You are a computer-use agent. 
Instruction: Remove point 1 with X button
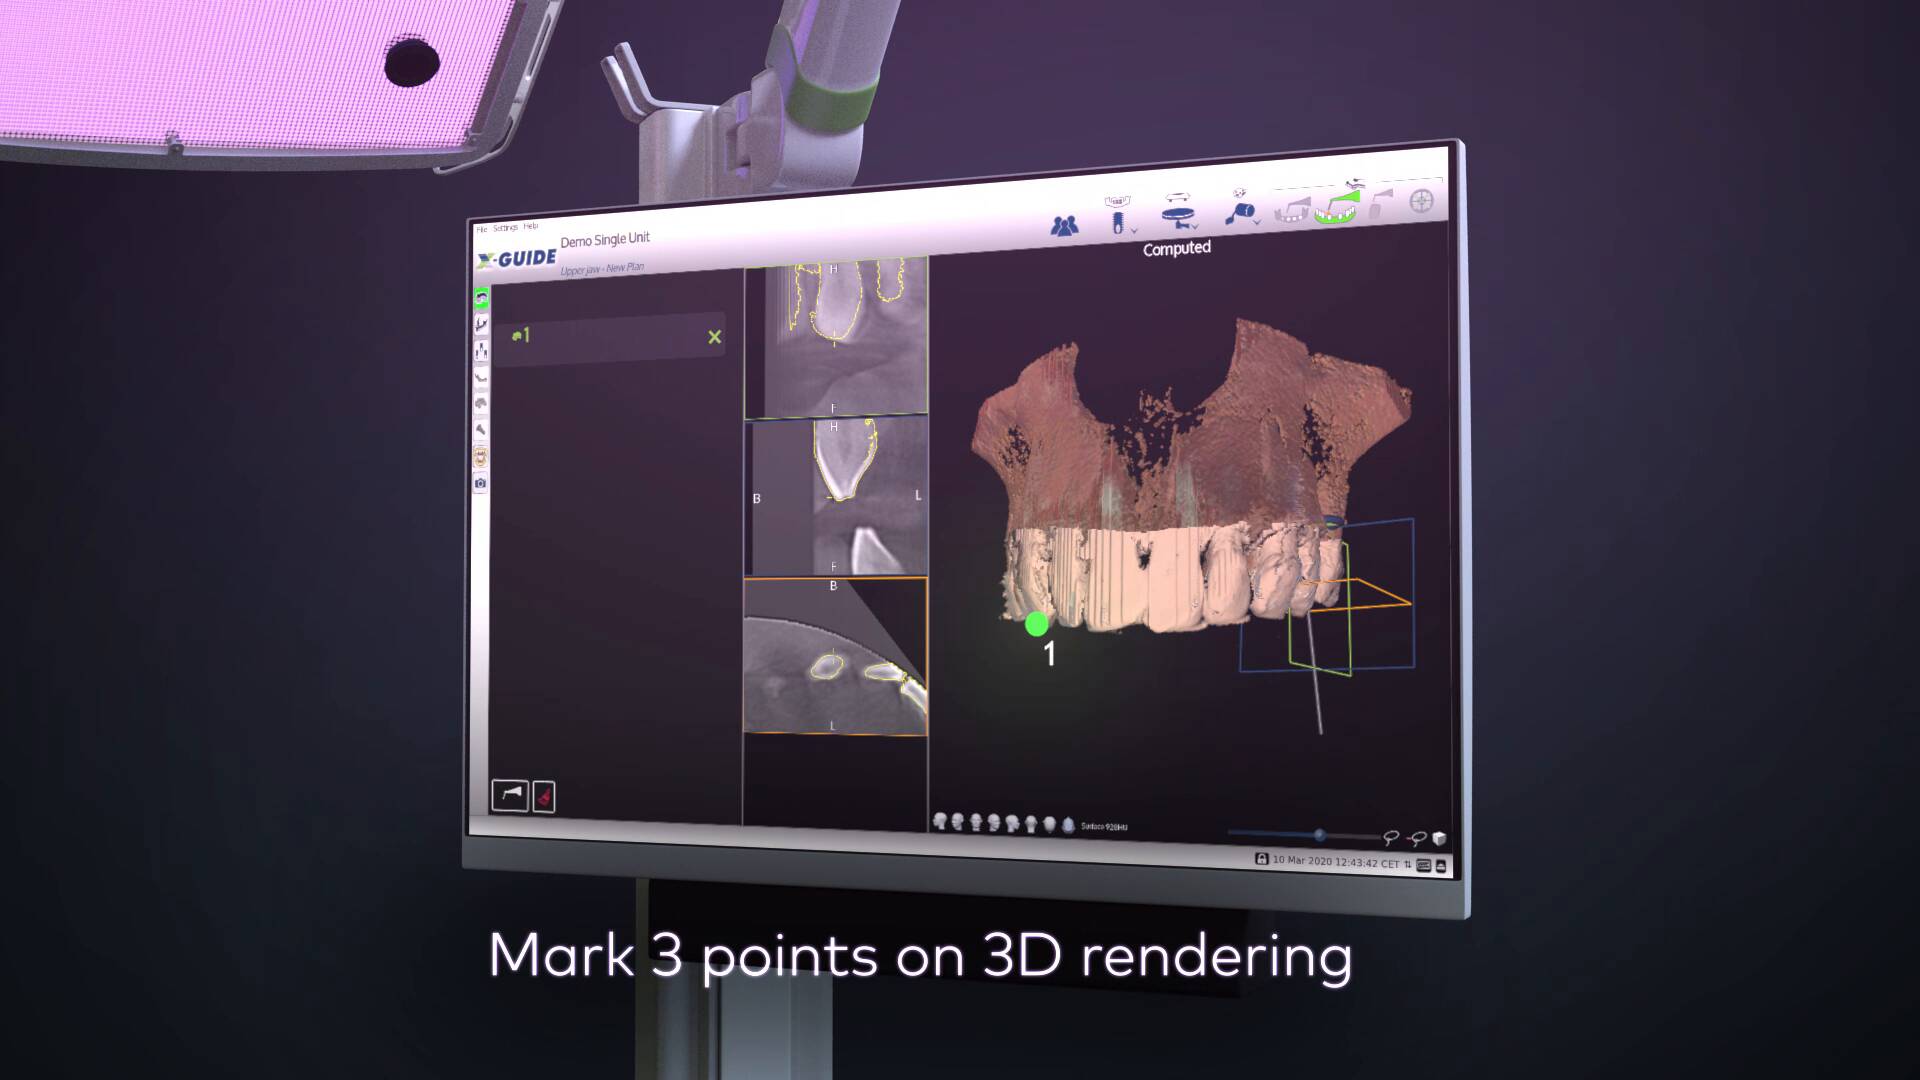[714, 337]
